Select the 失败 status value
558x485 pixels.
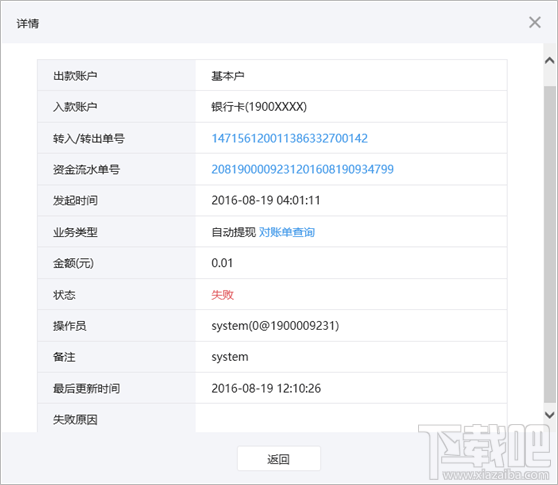(222, 295)
